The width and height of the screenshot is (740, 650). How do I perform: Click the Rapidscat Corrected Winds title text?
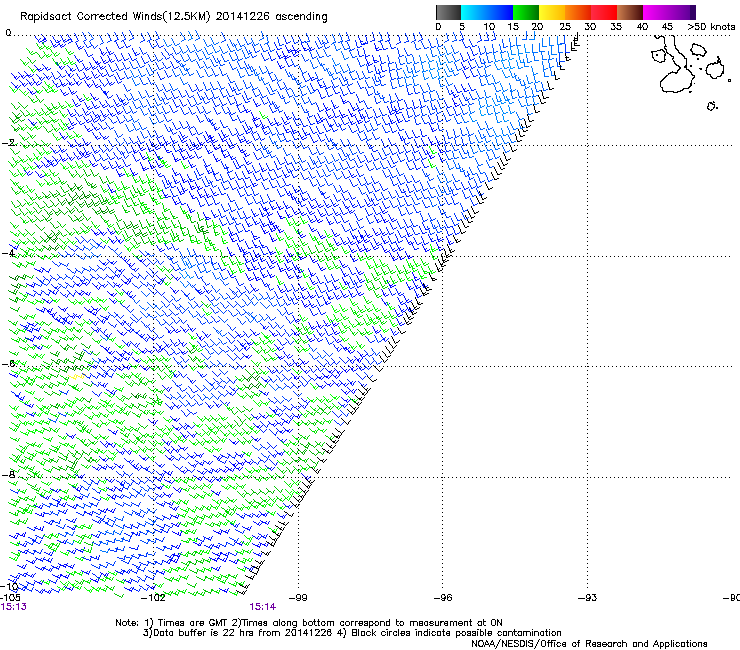[x=174, y=17]
